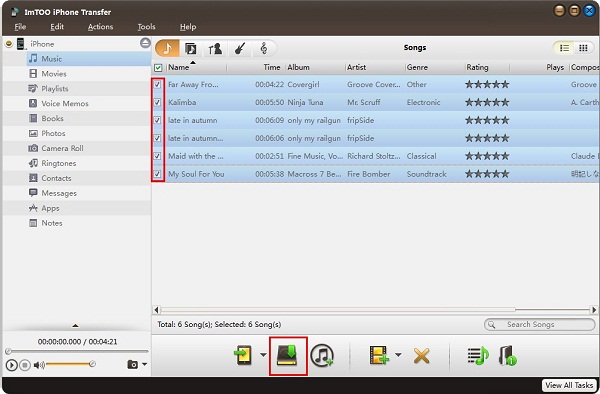Click Add files to device icon
Image resolution: width=600 pixels, height=394 pixels.
click(x=243, y=355)
